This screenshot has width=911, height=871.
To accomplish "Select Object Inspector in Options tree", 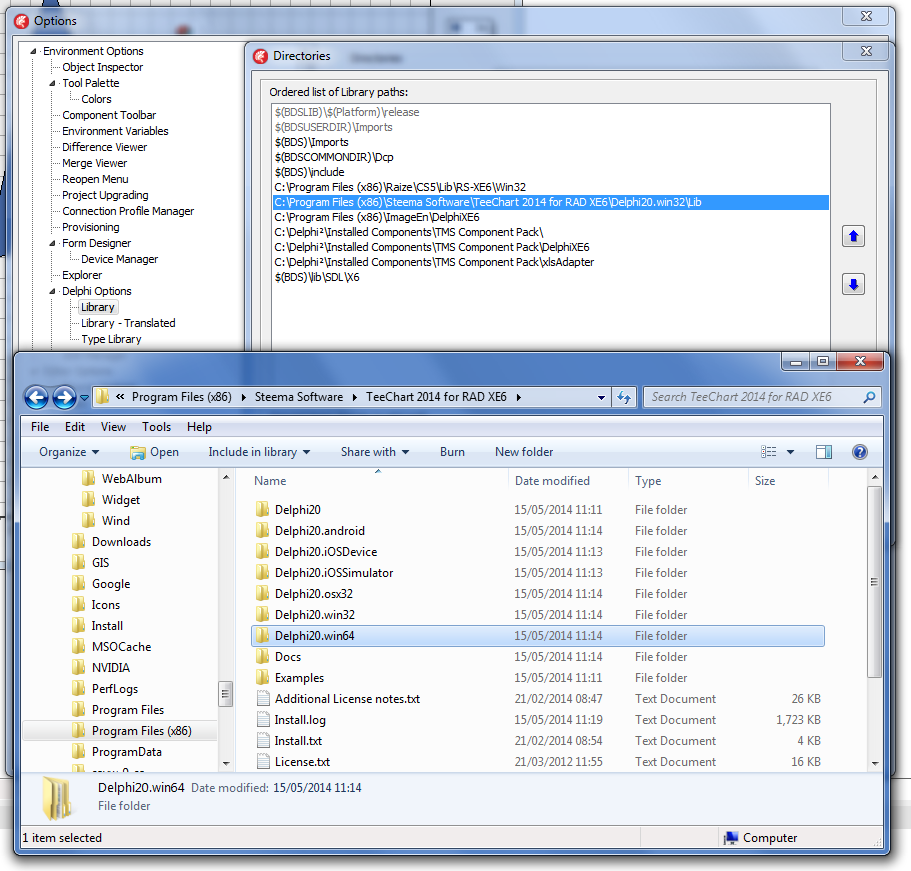I will click(102, 67).
